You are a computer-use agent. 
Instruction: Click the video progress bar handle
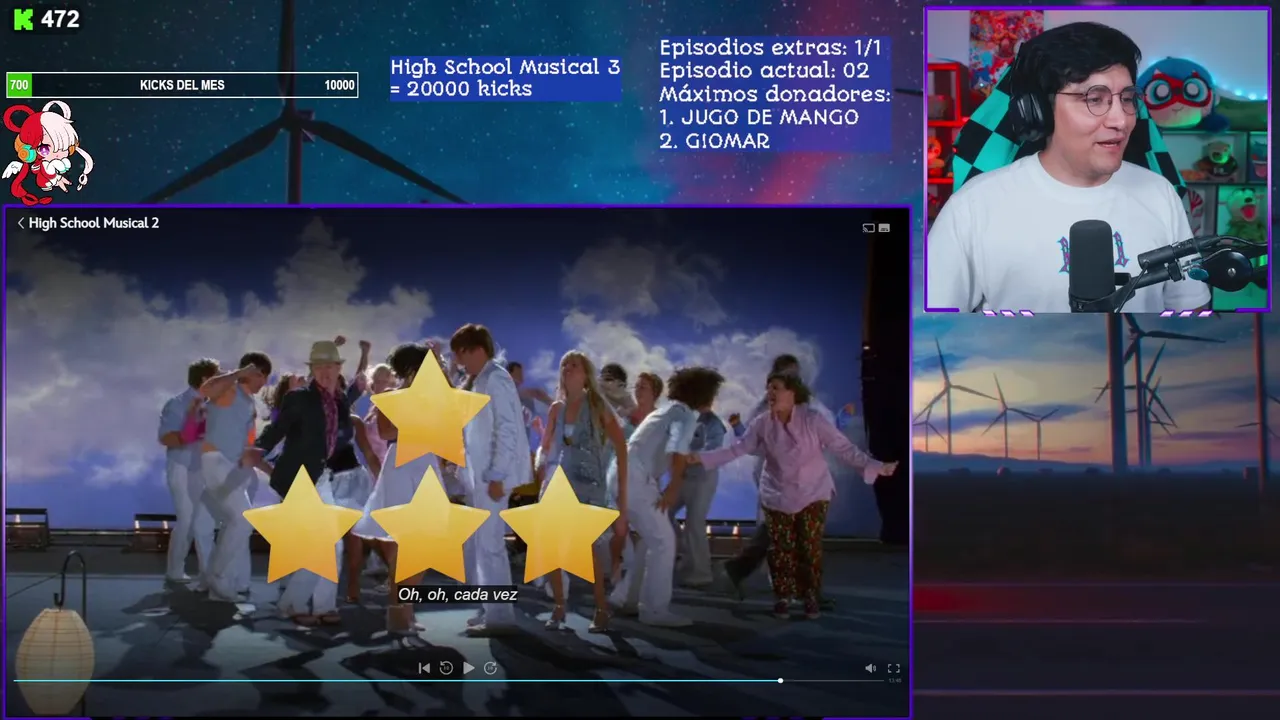(x=780, y=681)
